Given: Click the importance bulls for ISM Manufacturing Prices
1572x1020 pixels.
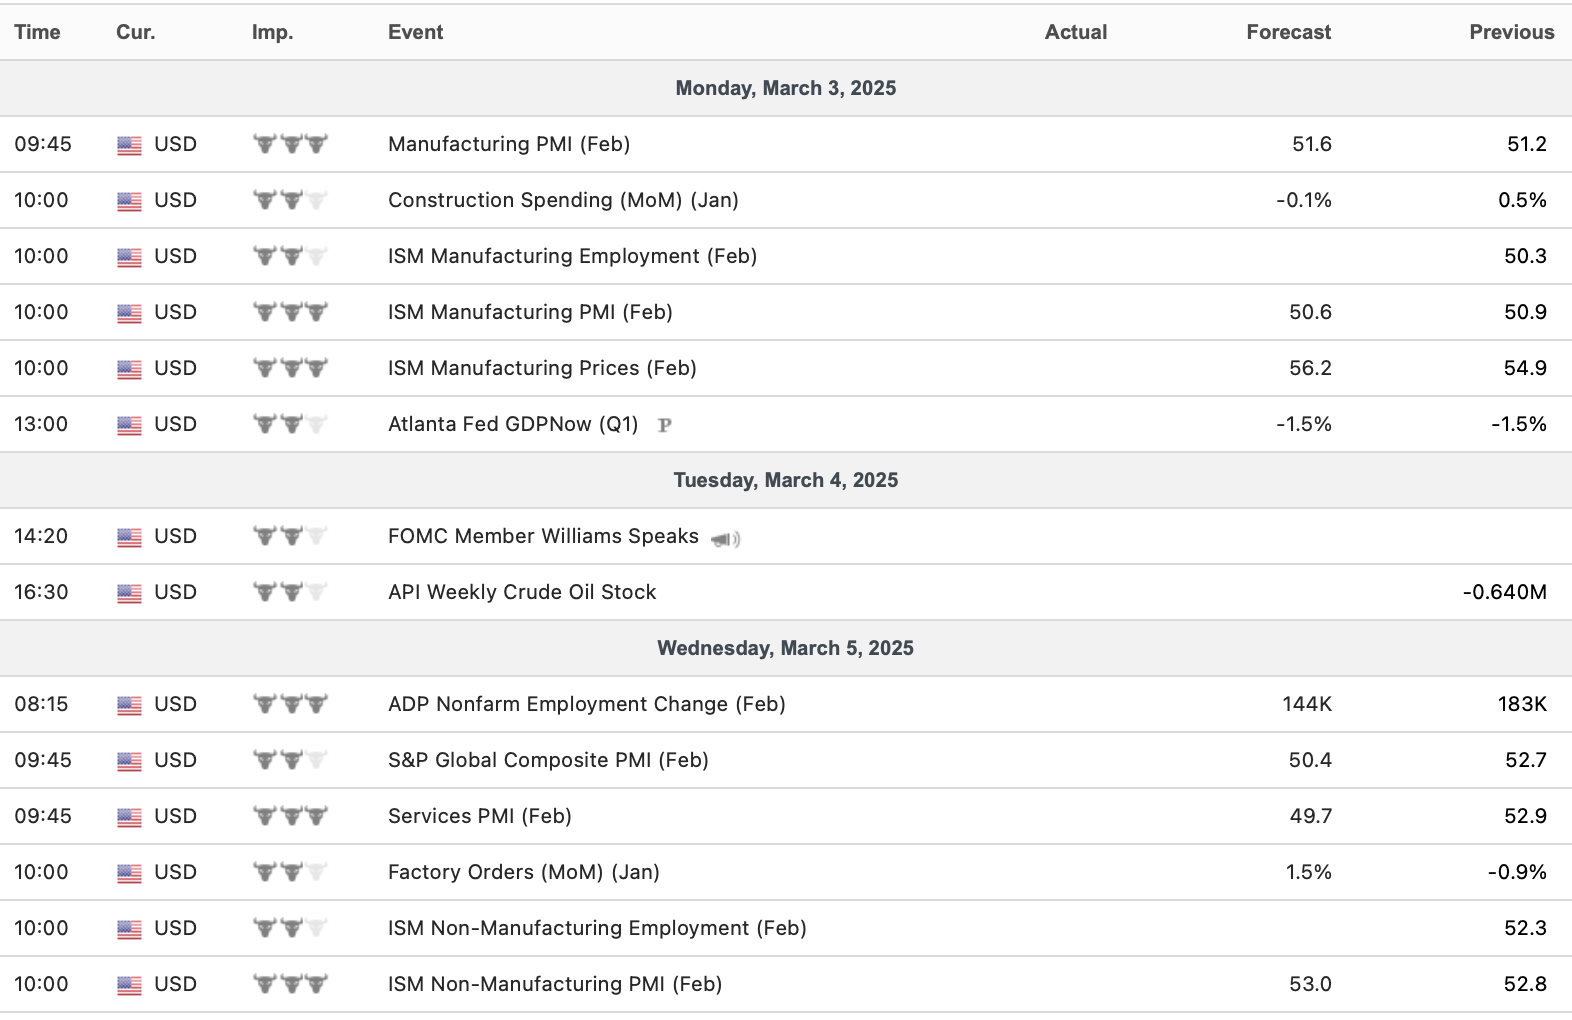Looking at the screenshot, I should click(x=290, y=368).
